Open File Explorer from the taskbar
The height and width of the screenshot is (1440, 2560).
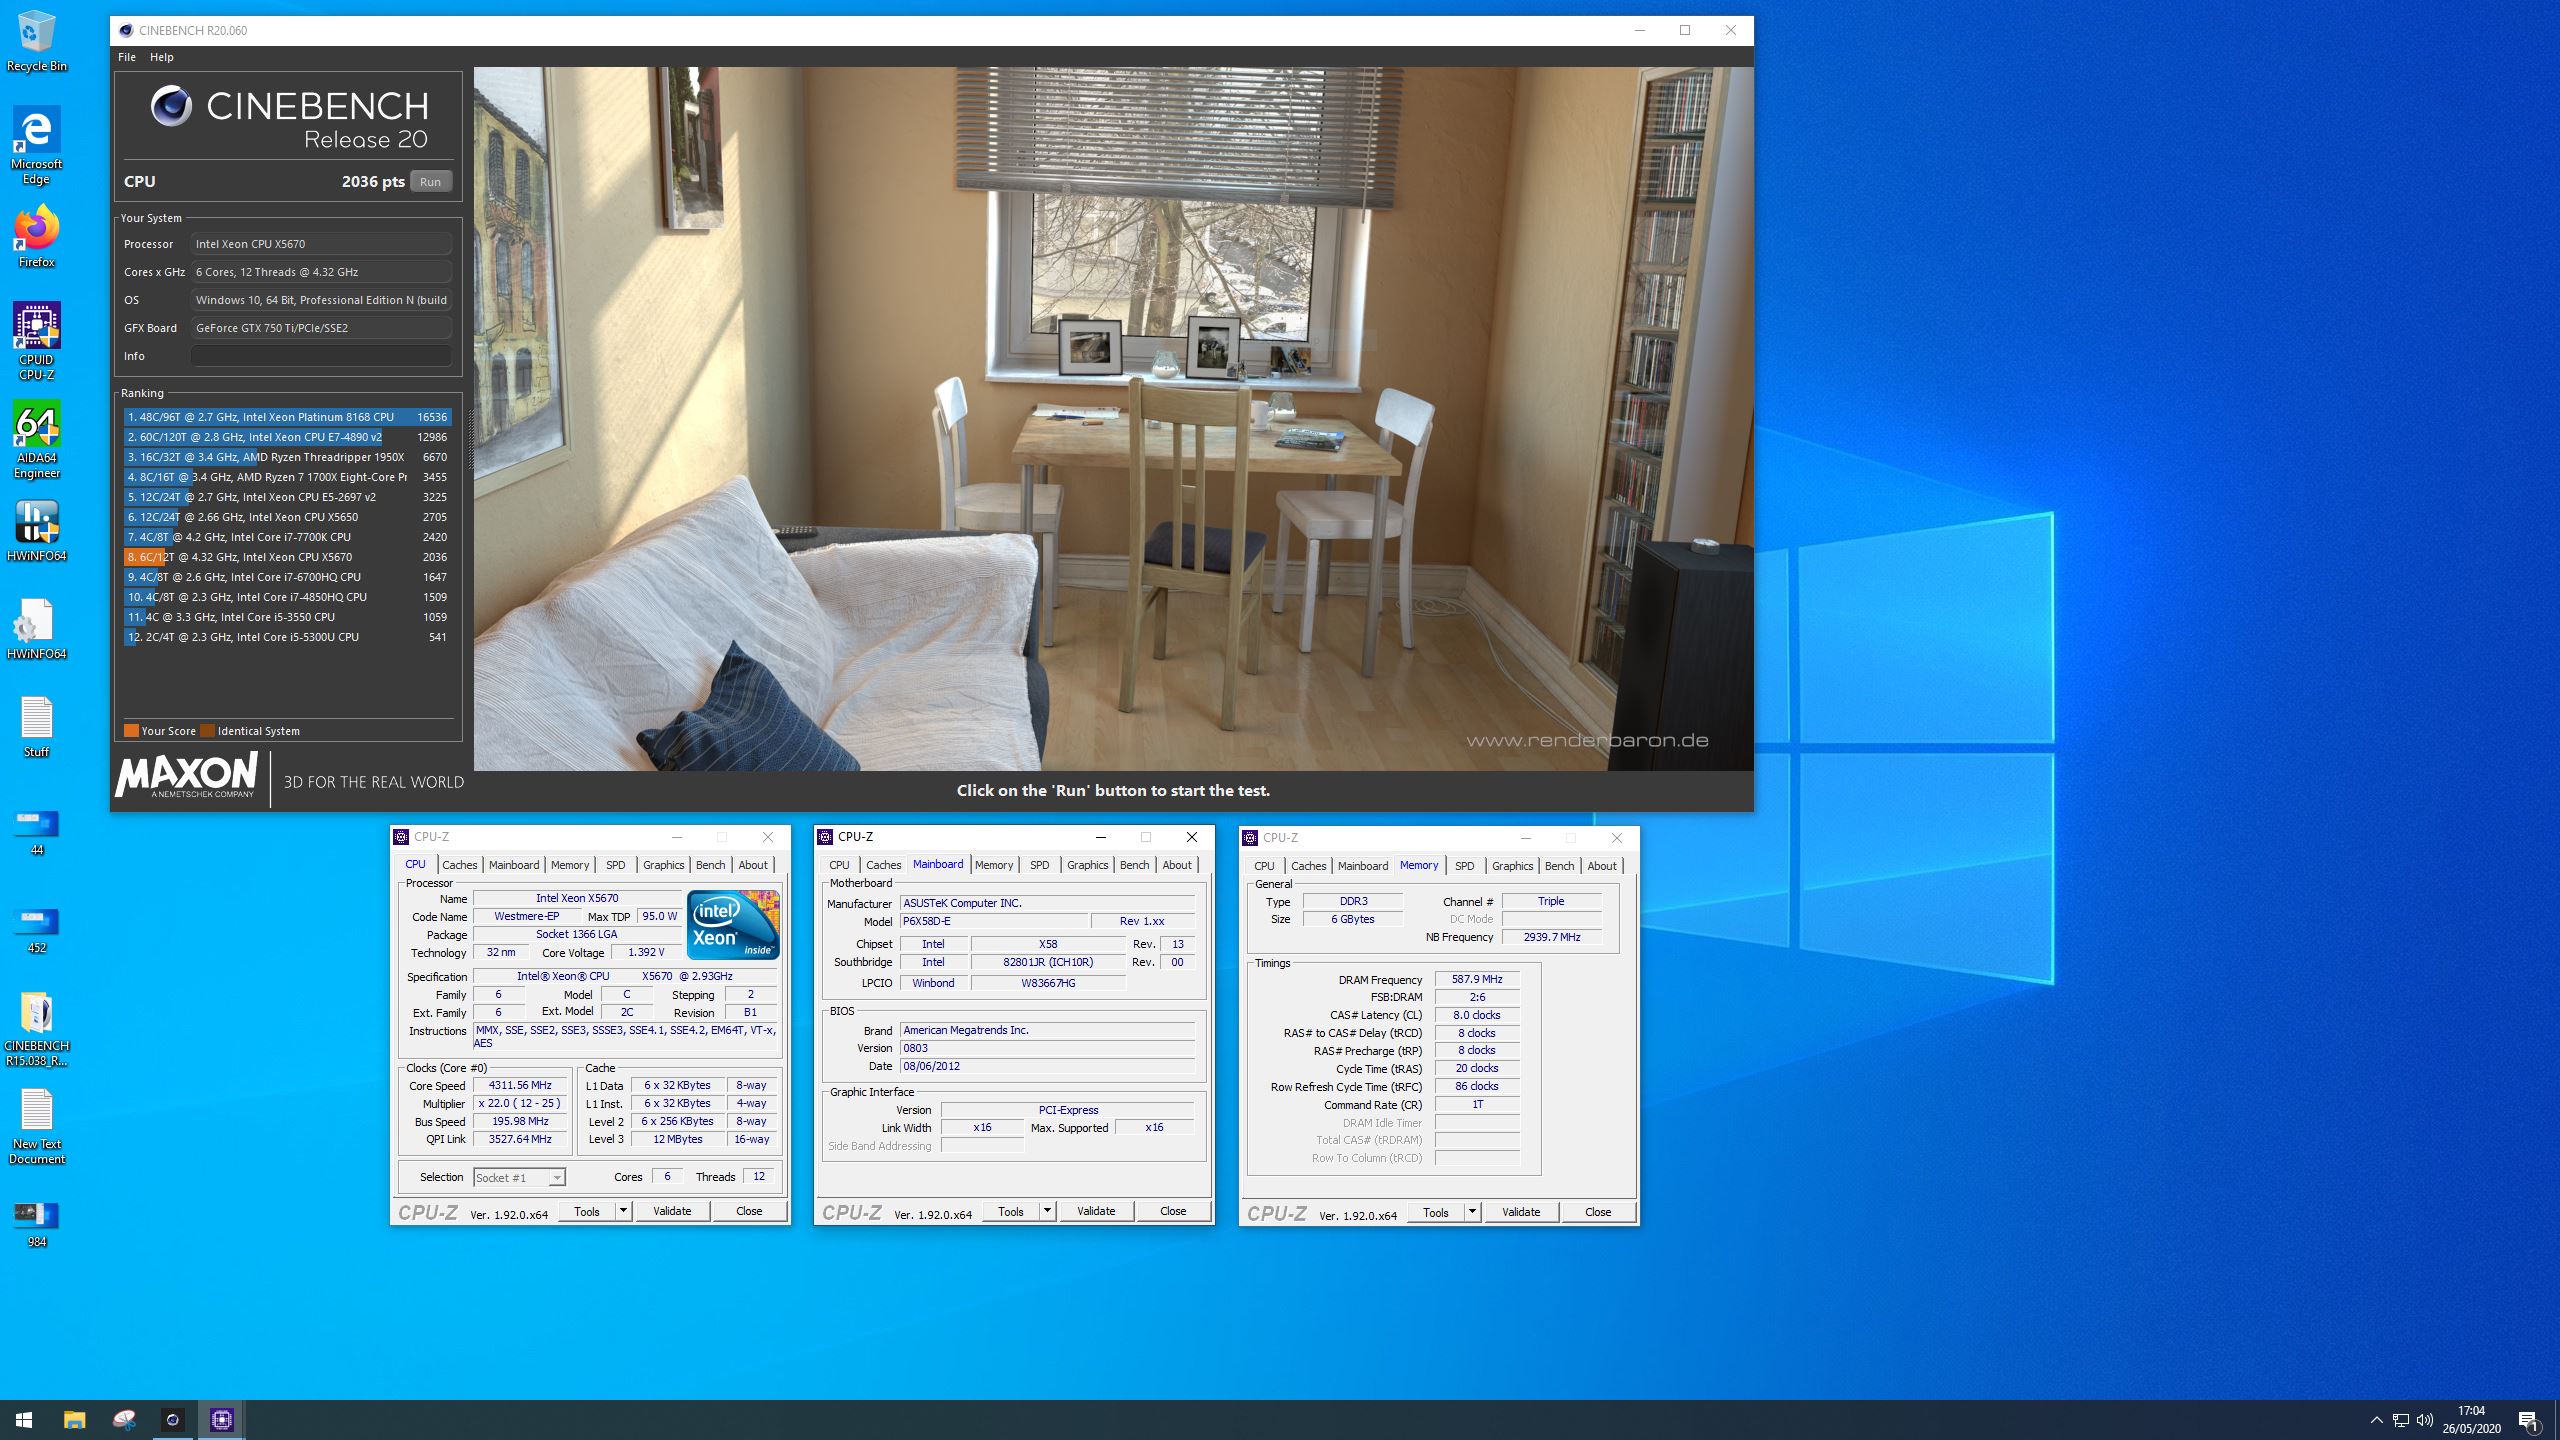pyautogui.click(x=74, y=1420)
